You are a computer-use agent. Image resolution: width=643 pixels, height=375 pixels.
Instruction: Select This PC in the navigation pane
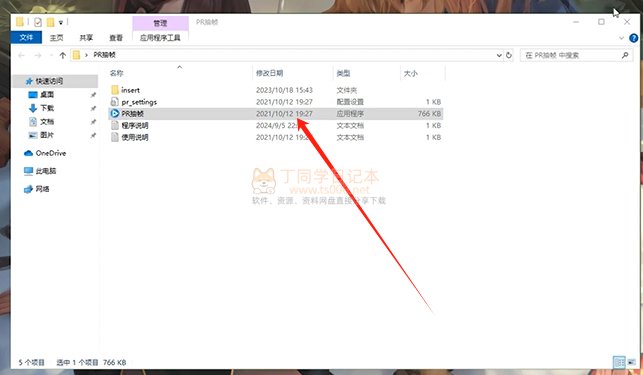pyautogui.click(x=40, y=171)
